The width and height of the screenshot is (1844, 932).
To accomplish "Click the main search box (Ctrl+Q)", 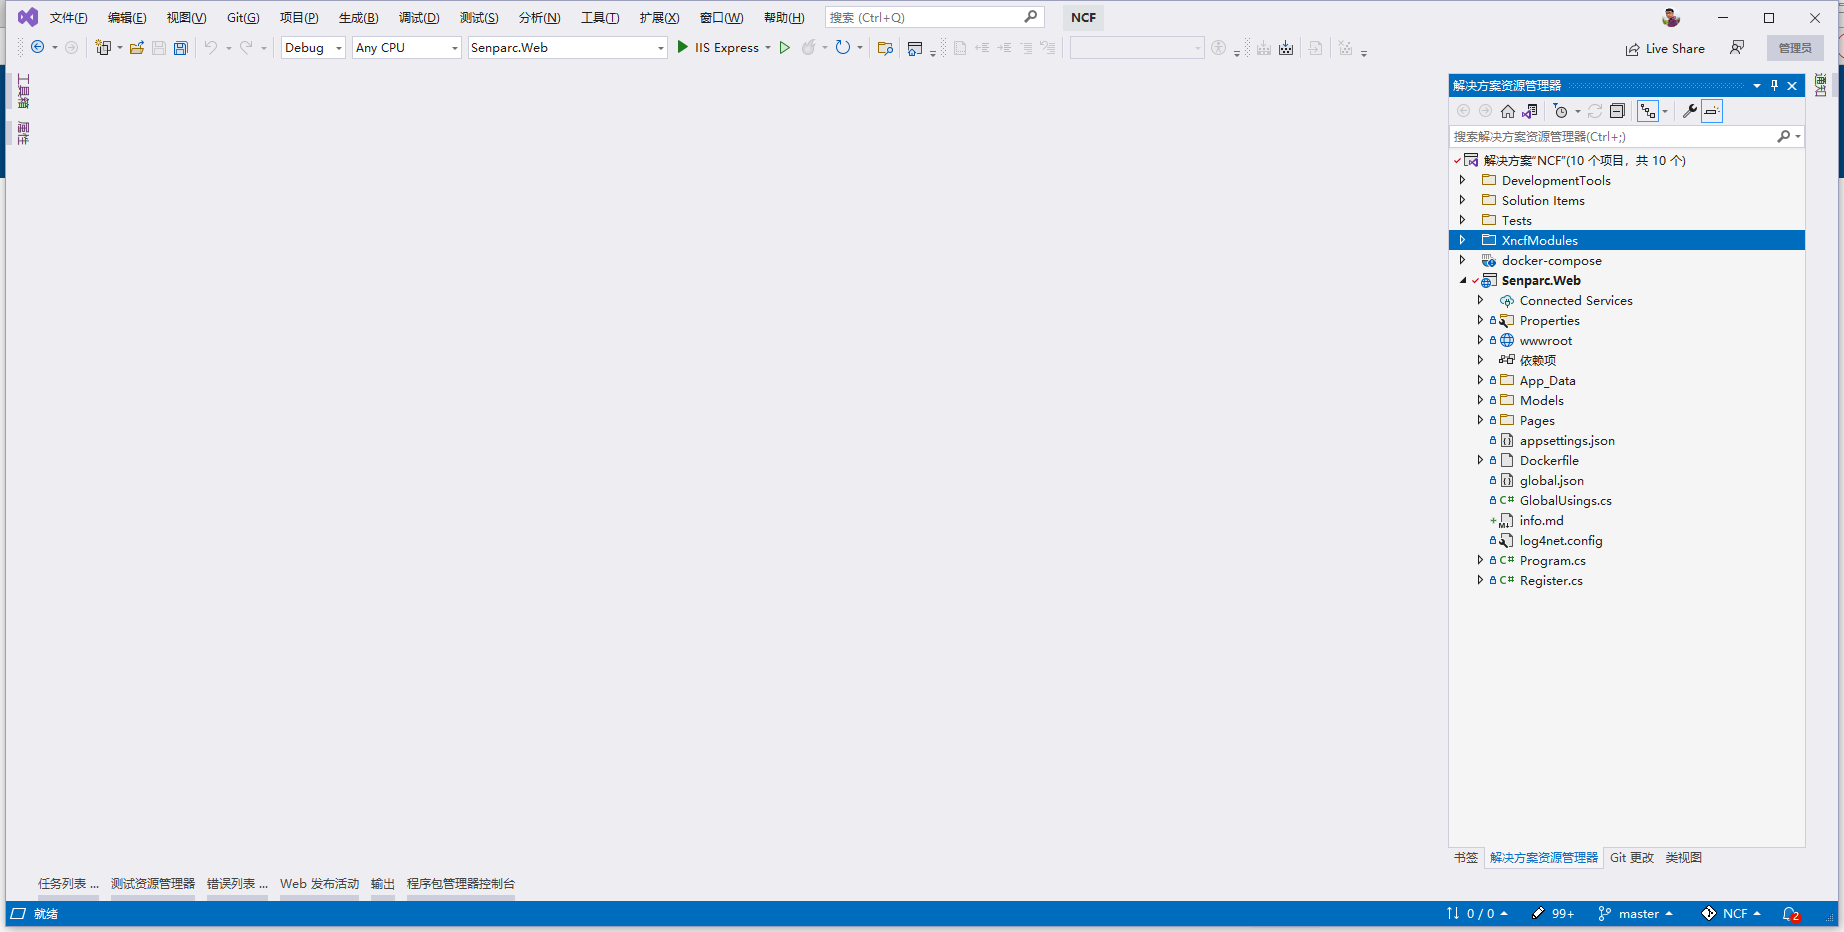I will tap(934, 17).
